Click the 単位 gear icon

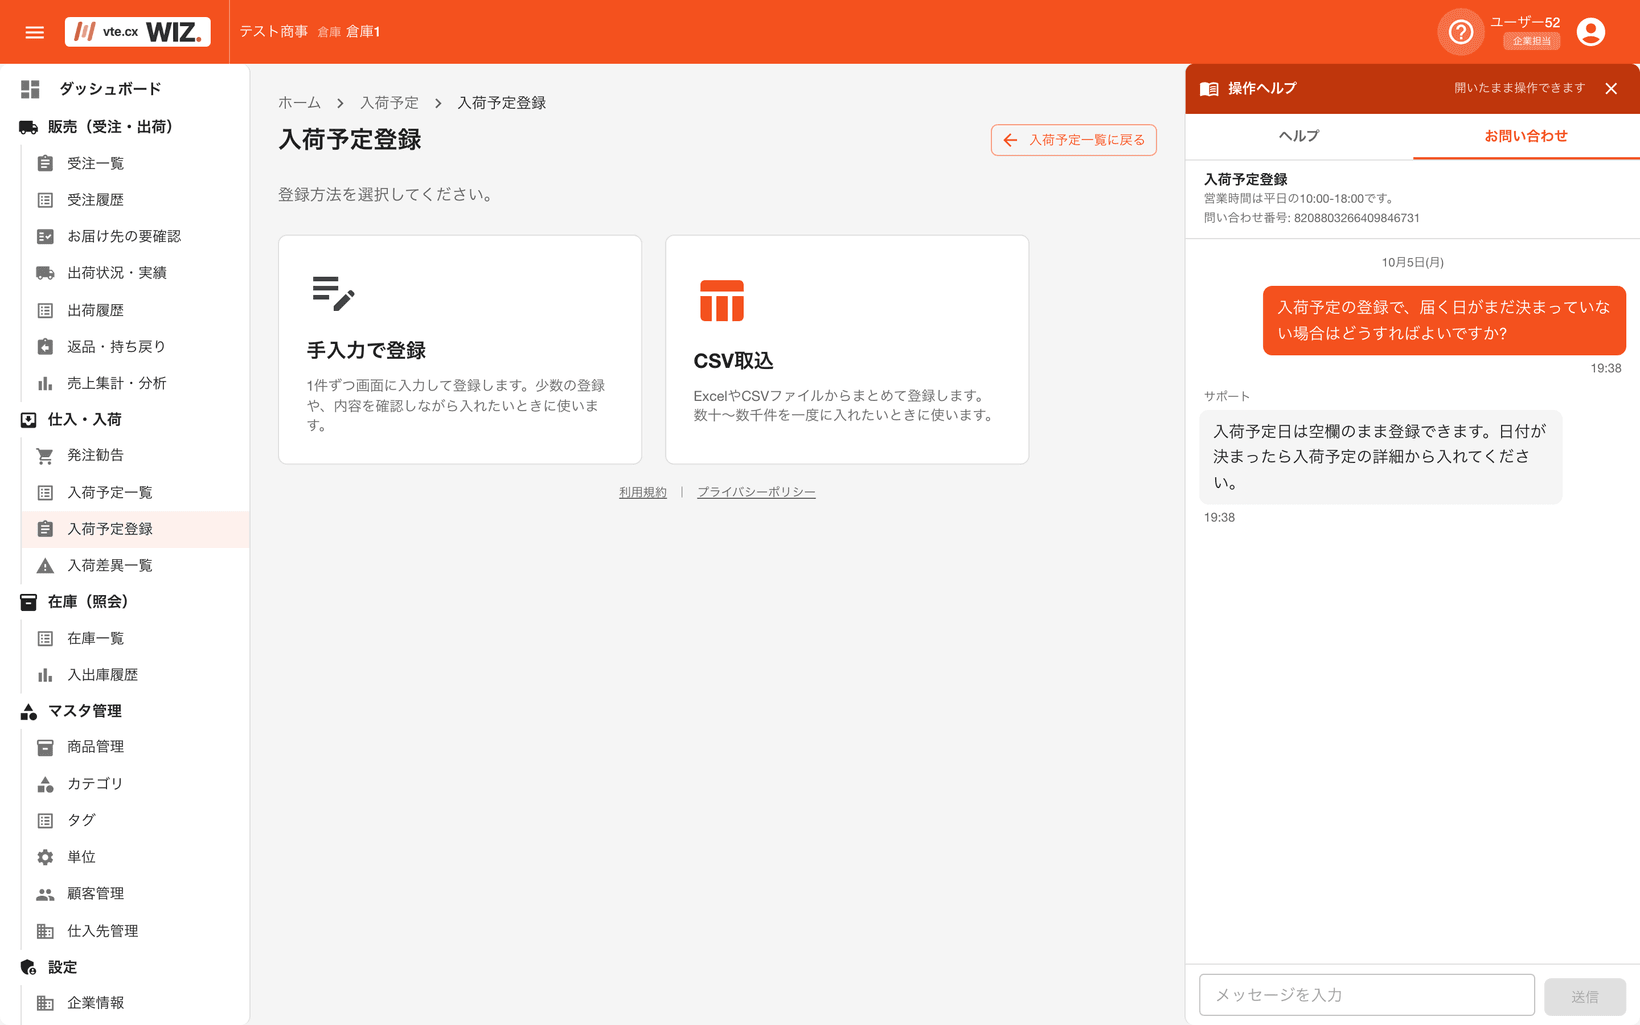pyautogui.click(x=45, y=857)
